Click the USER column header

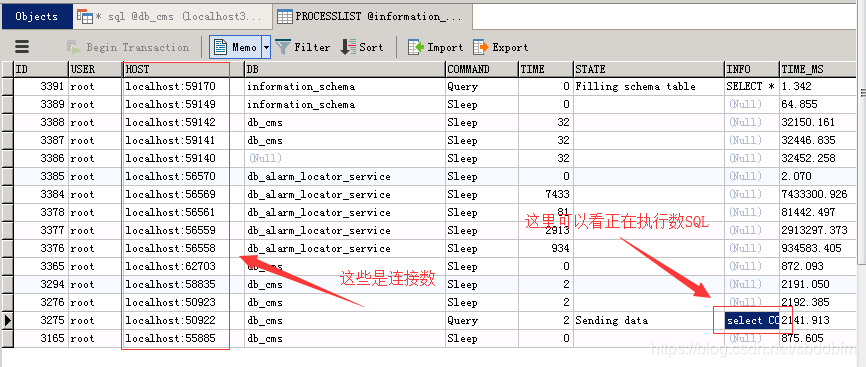[95, 69]
